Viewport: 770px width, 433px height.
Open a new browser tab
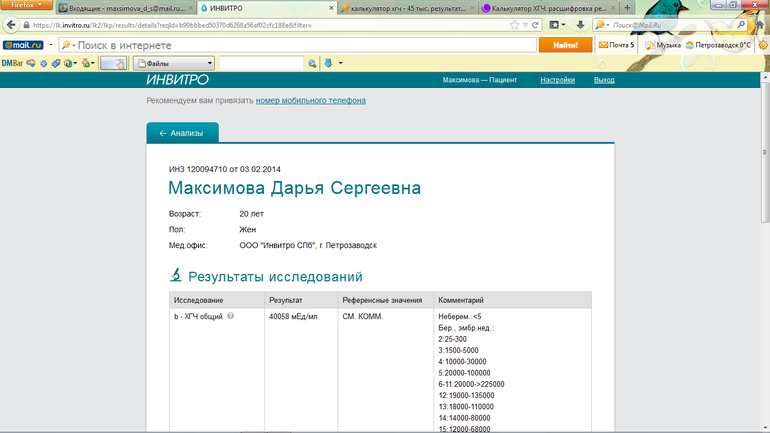tap(627, 8)
